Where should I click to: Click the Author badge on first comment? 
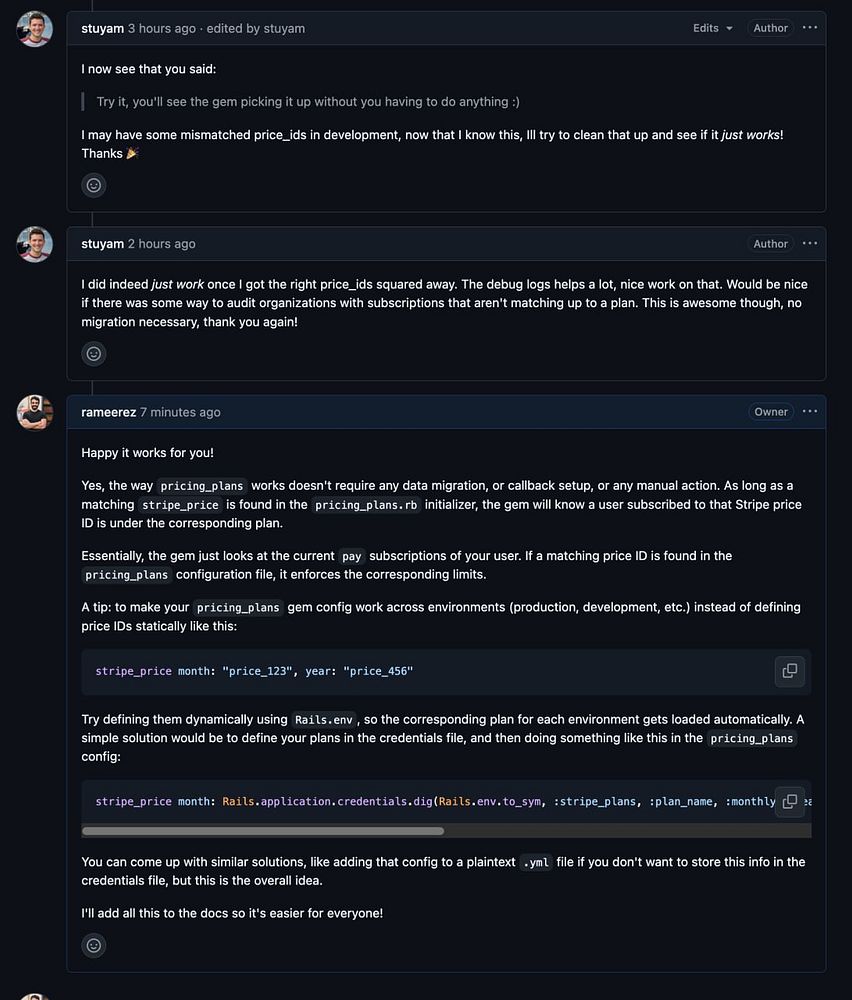pos(770,28)
